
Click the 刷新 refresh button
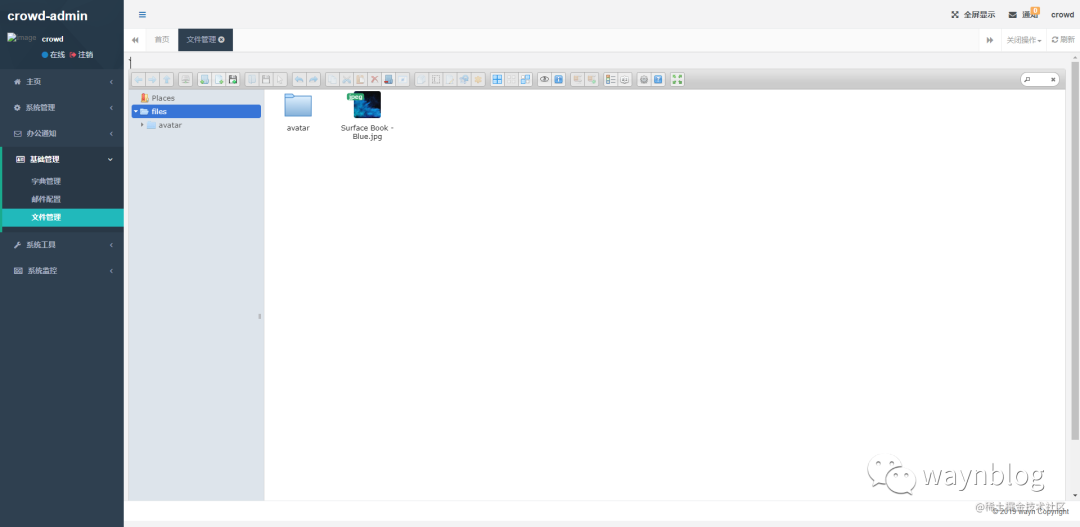(x=1063, y=40)
